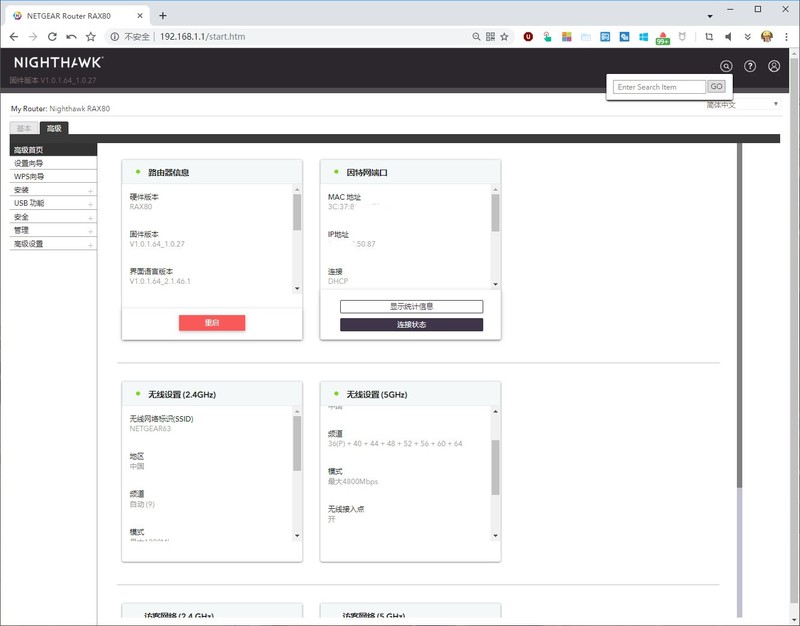Click the 无线设置 (5GHz) panel title
The image size is (800, 626).
click(x=377, y=394)
